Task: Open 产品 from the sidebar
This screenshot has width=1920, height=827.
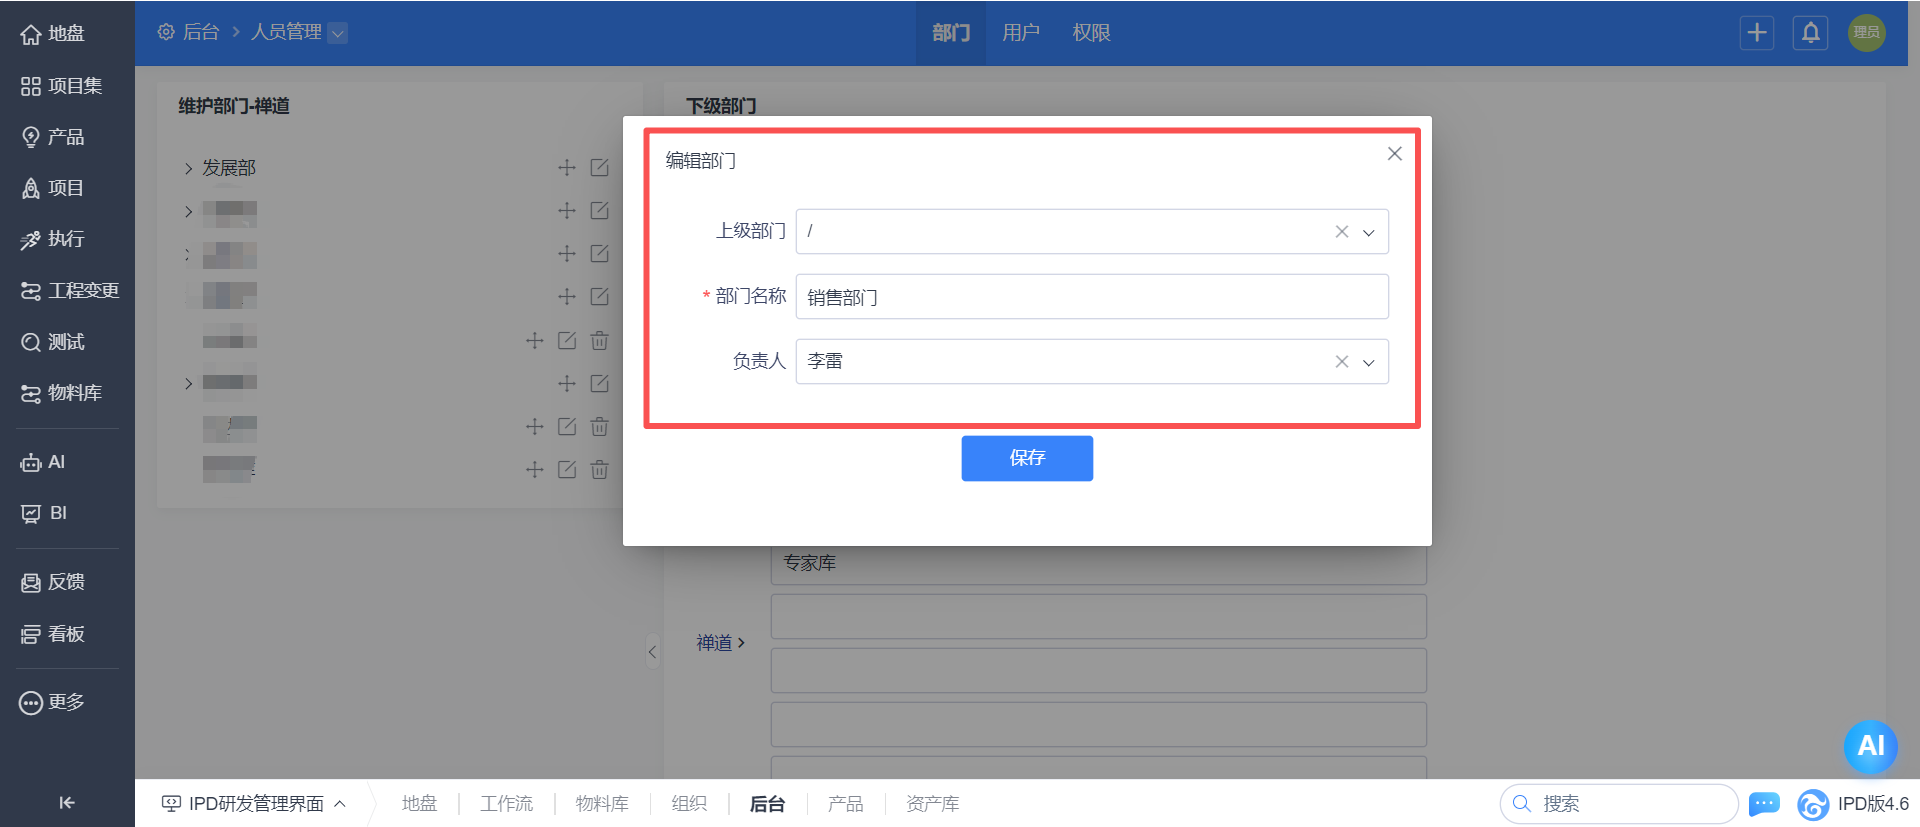Action: [53, 137]
